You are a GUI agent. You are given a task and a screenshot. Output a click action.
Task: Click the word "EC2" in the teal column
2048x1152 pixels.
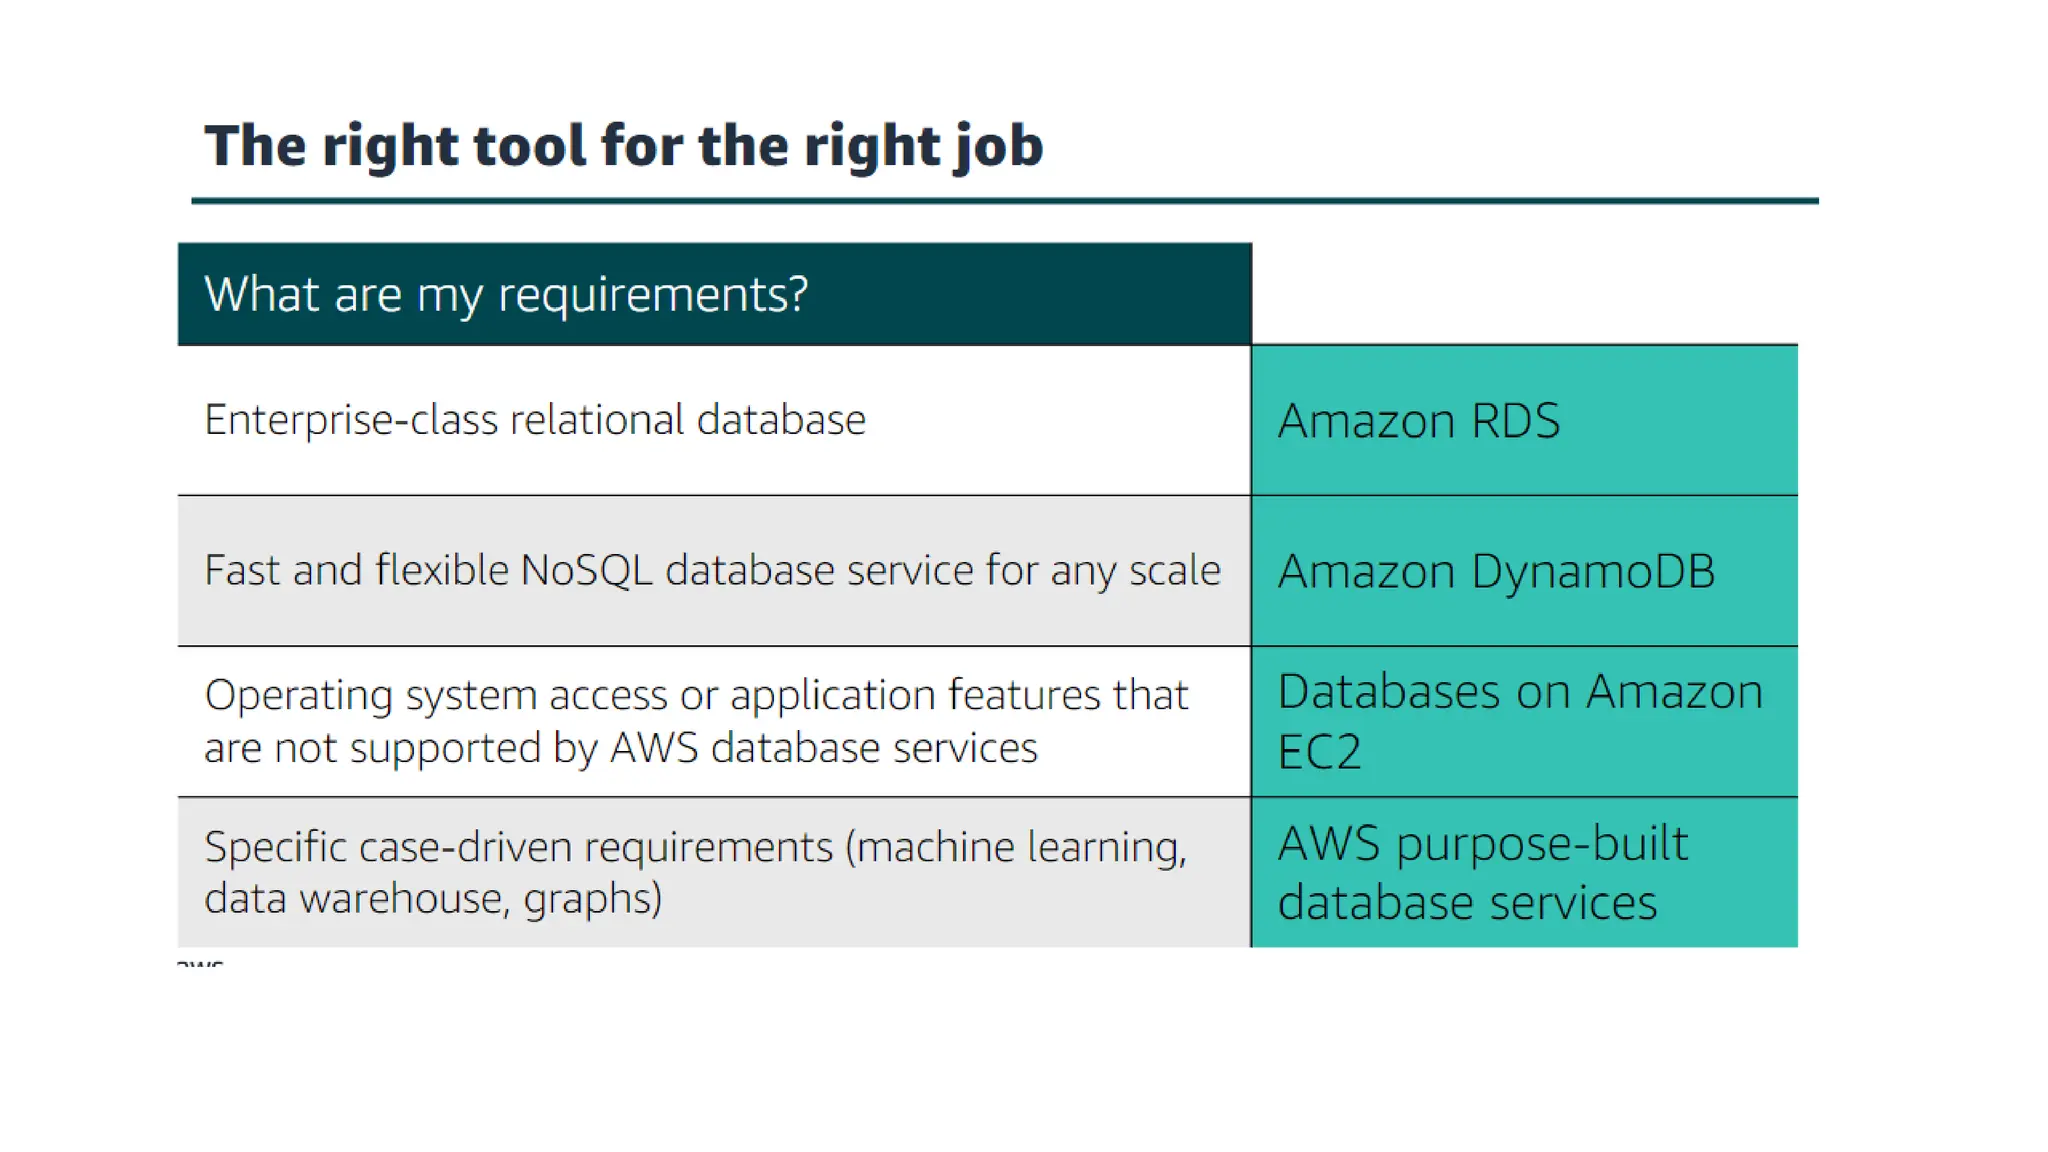pos(1319,752)
